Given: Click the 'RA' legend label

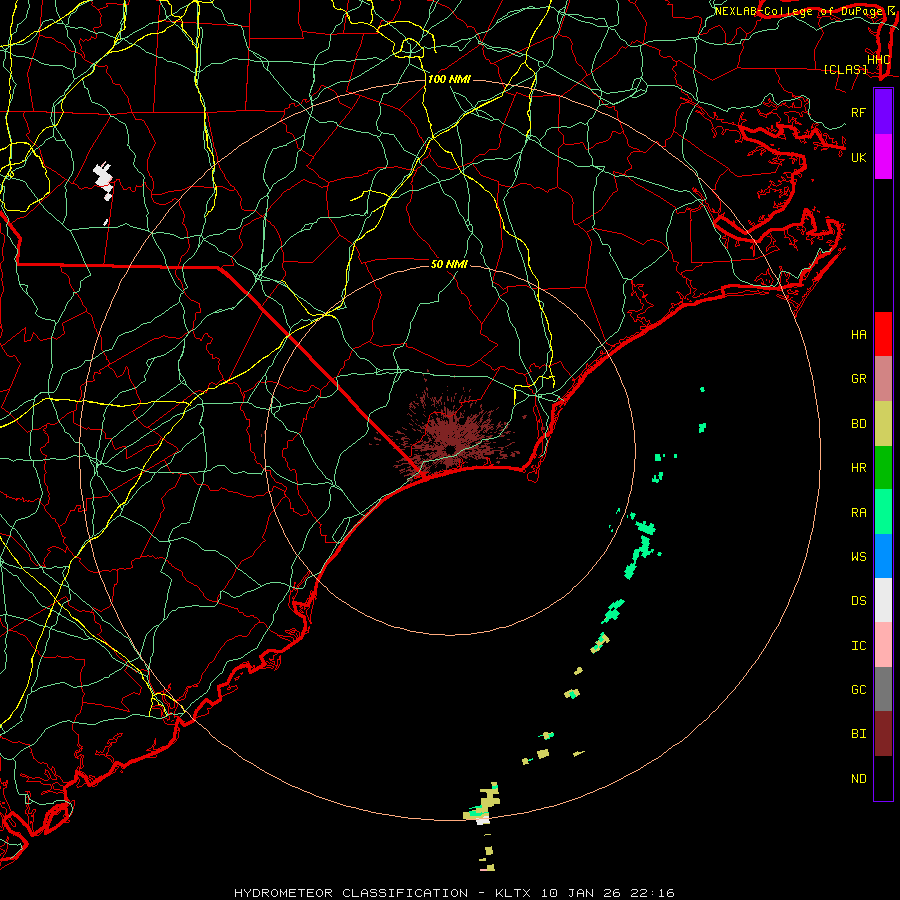Looking at the screenshot, I should coord(858,513).
